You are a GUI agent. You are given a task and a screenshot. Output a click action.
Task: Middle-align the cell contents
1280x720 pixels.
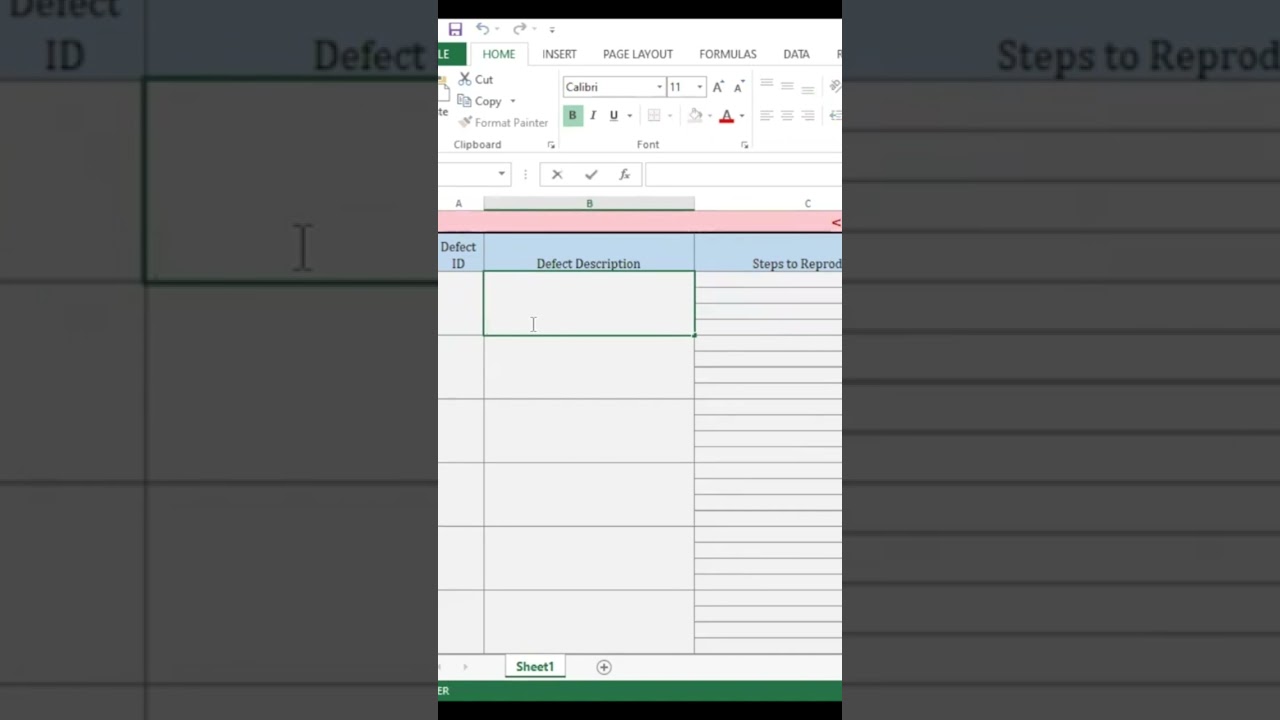tap(787, 87)
